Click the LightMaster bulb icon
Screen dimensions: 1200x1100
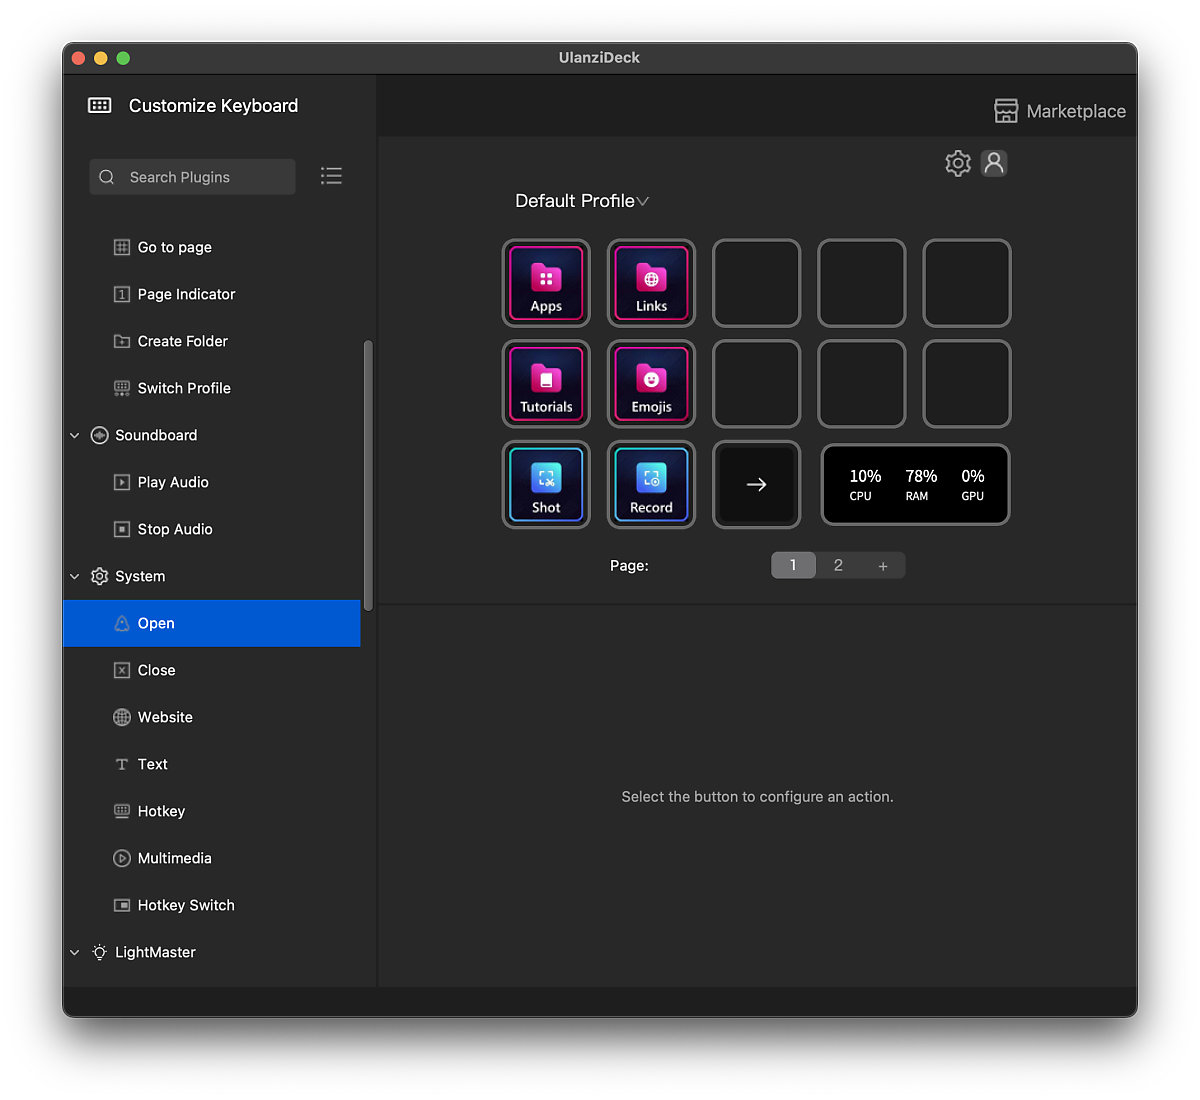[99, 952]
